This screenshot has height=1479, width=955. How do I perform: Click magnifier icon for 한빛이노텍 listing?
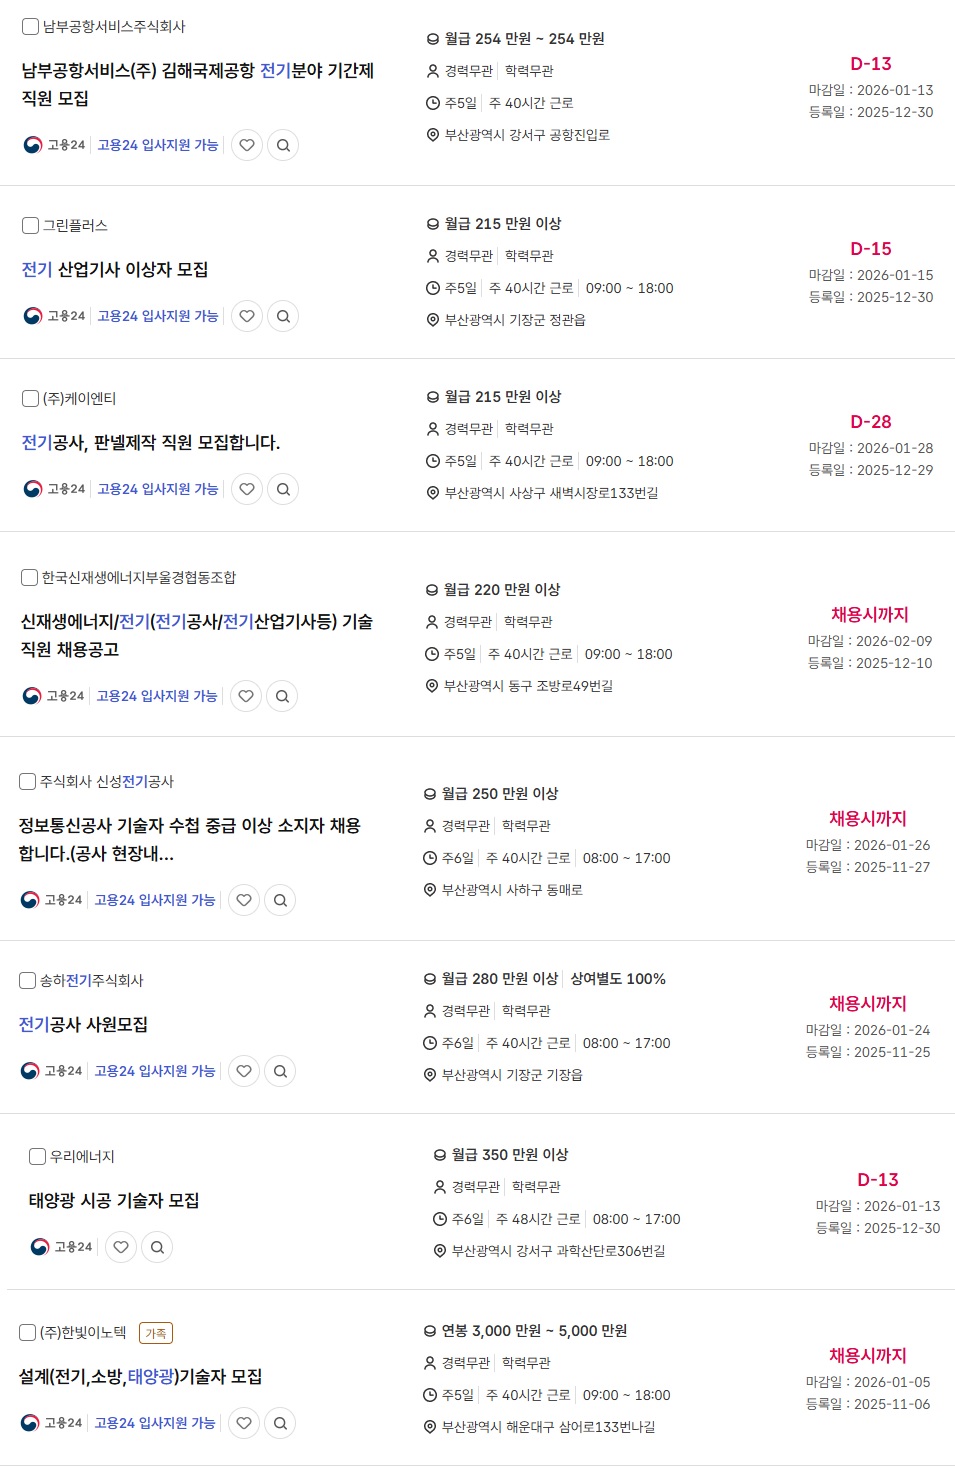[280, 1423]
